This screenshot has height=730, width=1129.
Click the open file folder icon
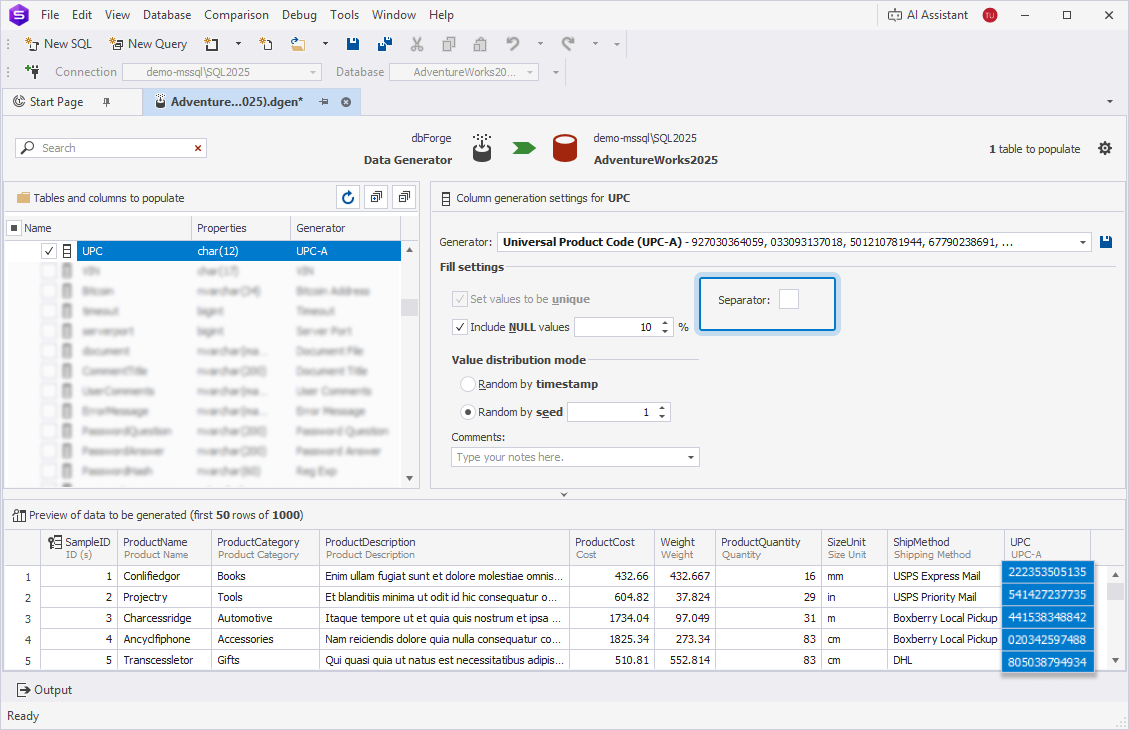tap(297, 44)
